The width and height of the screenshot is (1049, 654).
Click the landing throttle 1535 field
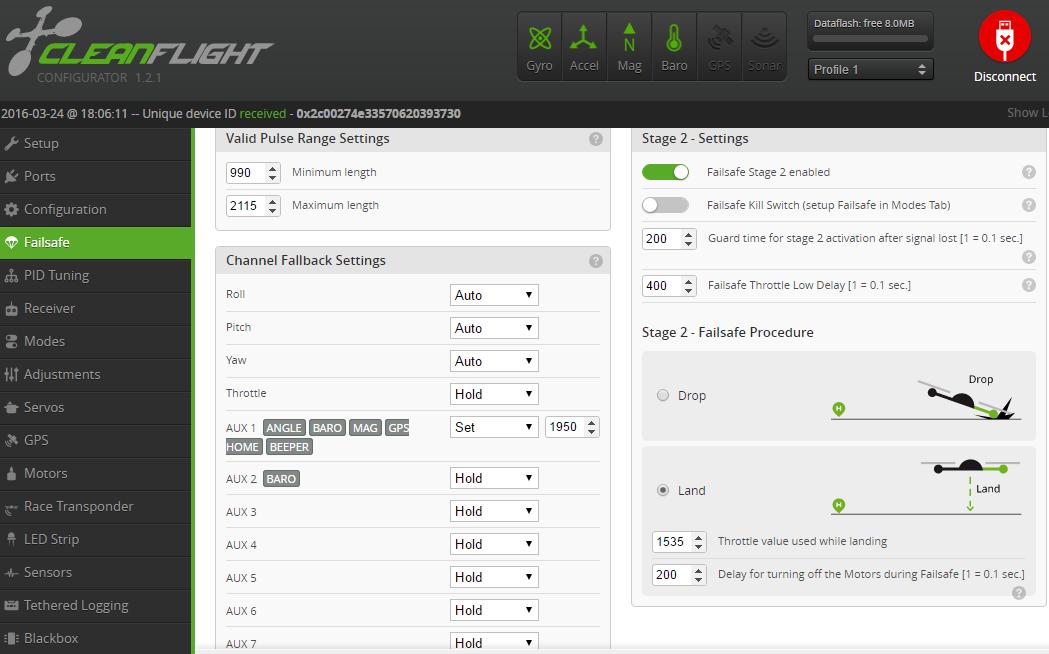coord(679,542)
